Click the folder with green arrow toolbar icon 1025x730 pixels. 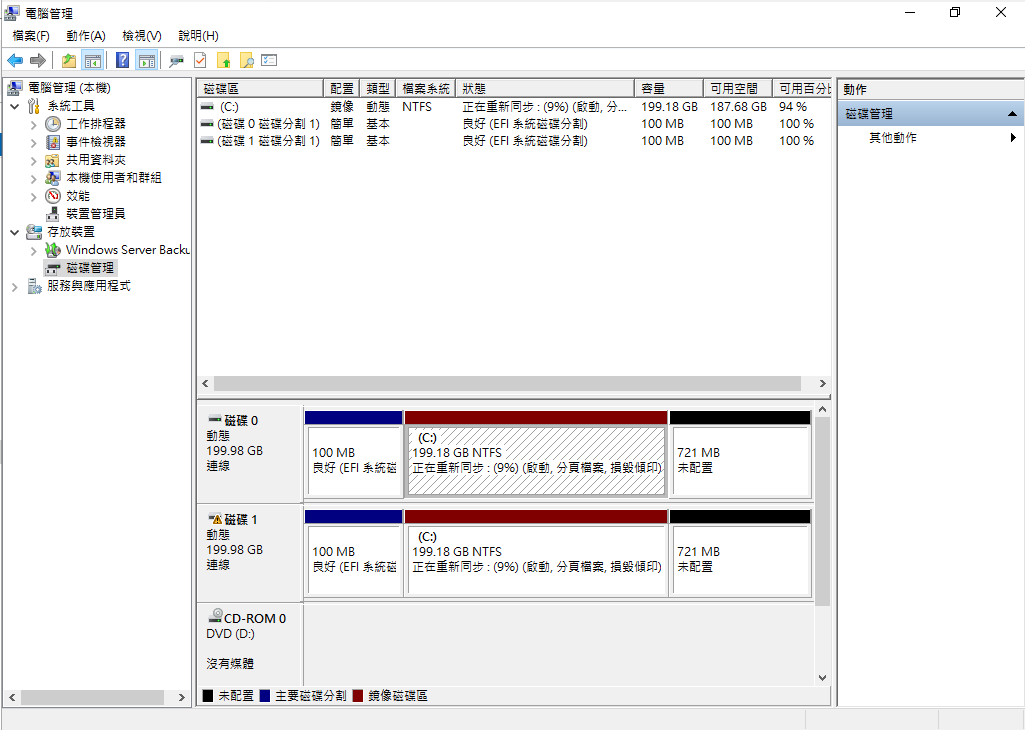click(224, 61)
